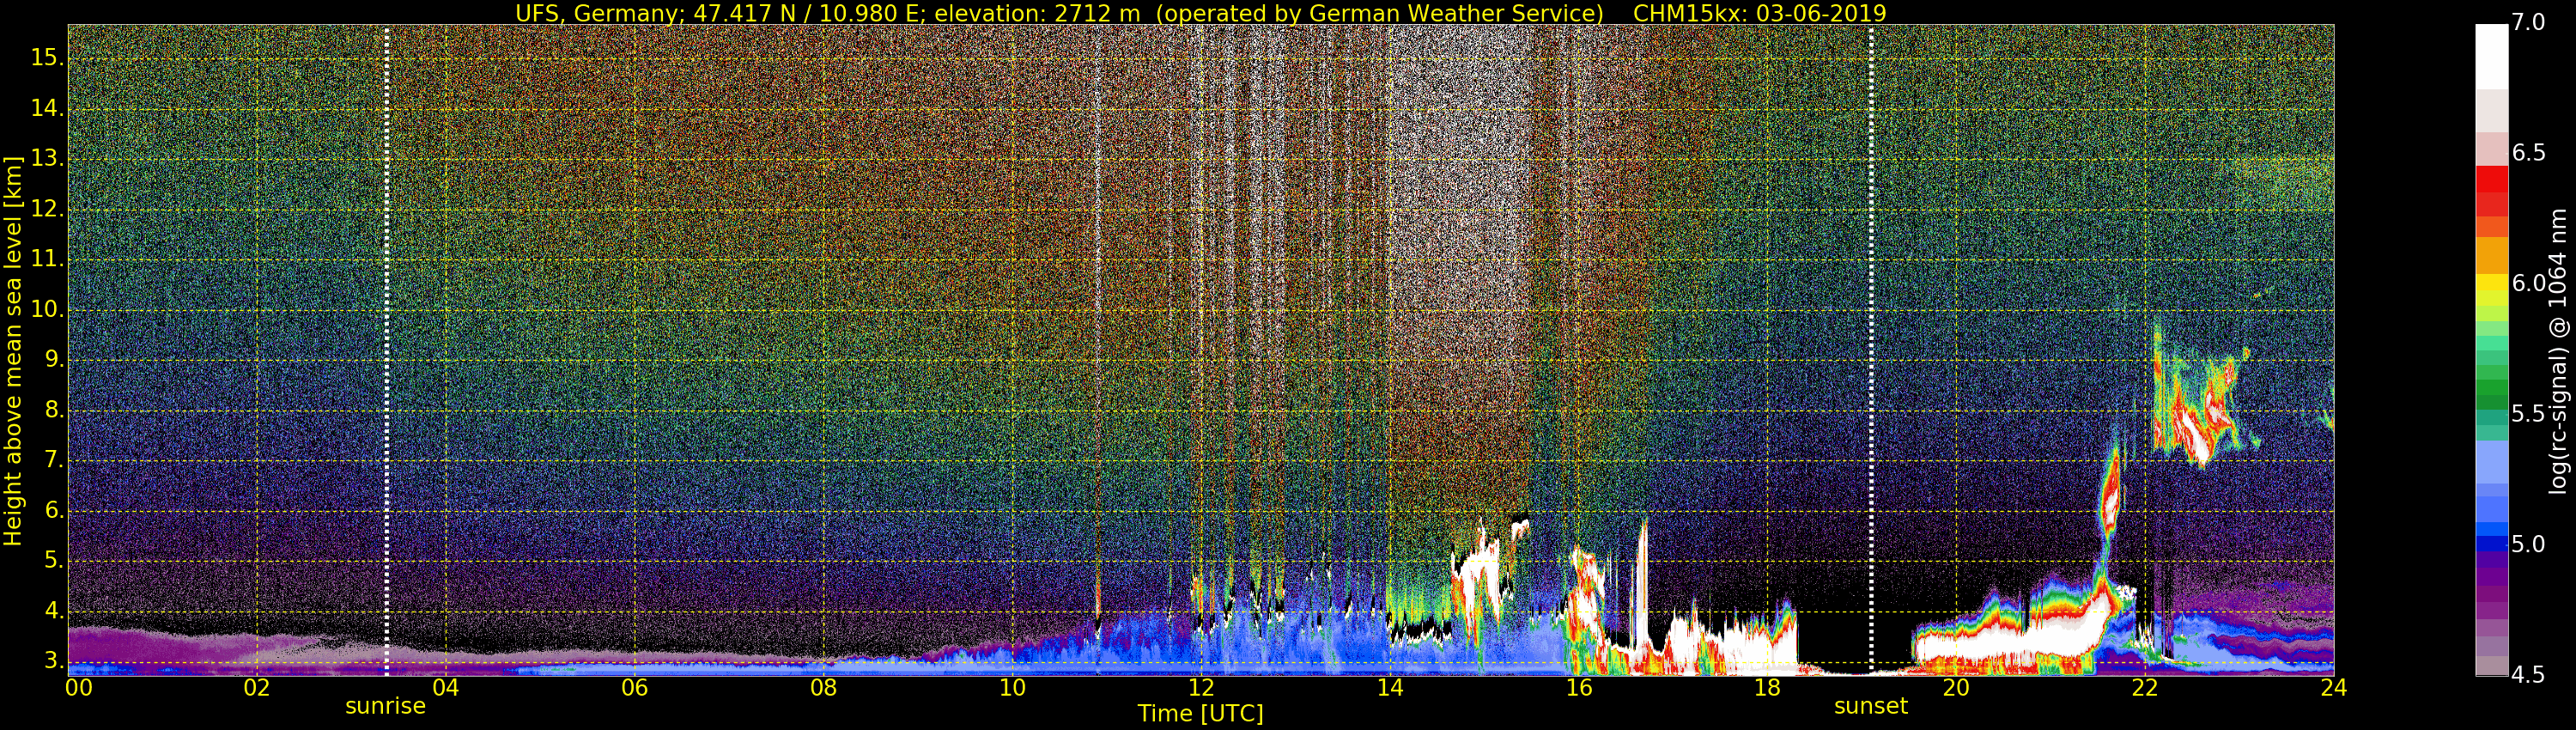Click the '12.' height axis tick label
Viewport: 2576px width, 730px height.
click(48, 209)
